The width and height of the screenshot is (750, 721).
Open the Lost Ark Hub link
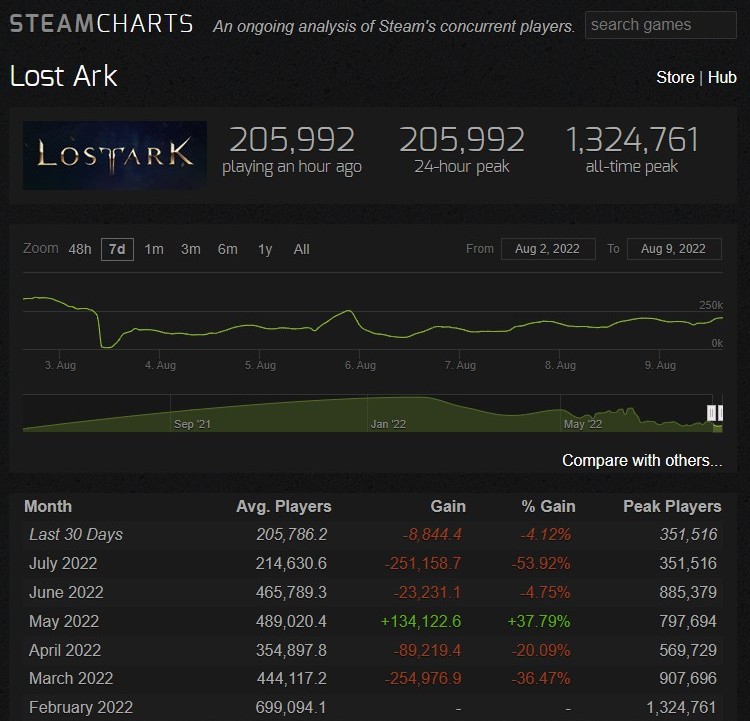click(722, 78)
